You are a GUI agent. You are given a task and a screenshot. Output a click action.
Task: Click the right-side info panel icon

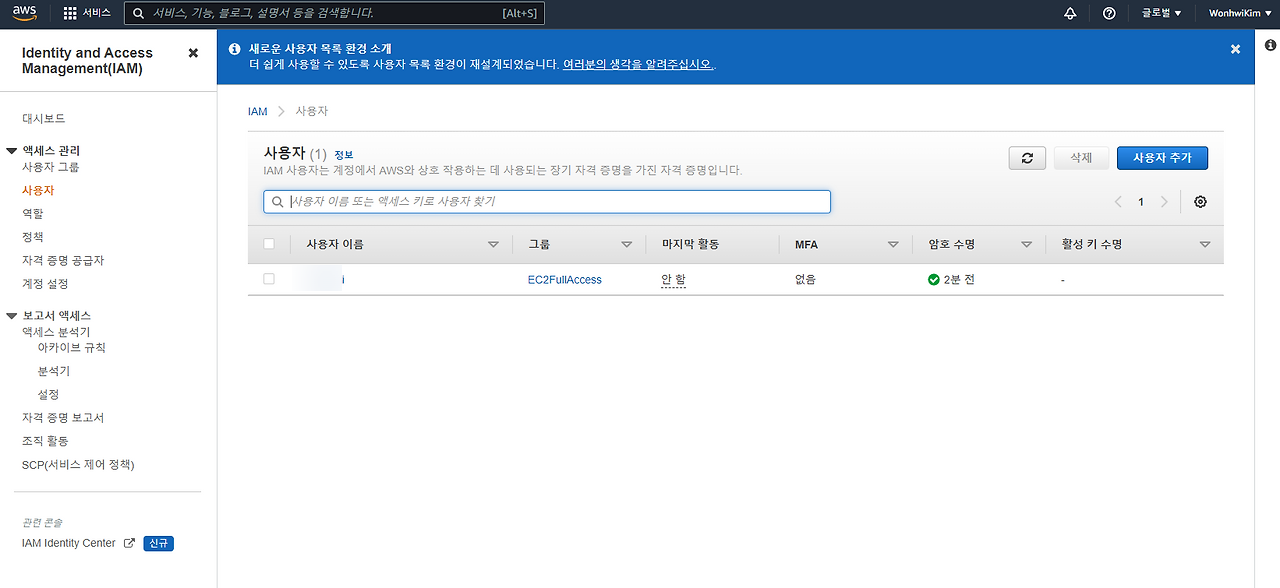[x=1270, y=45]
